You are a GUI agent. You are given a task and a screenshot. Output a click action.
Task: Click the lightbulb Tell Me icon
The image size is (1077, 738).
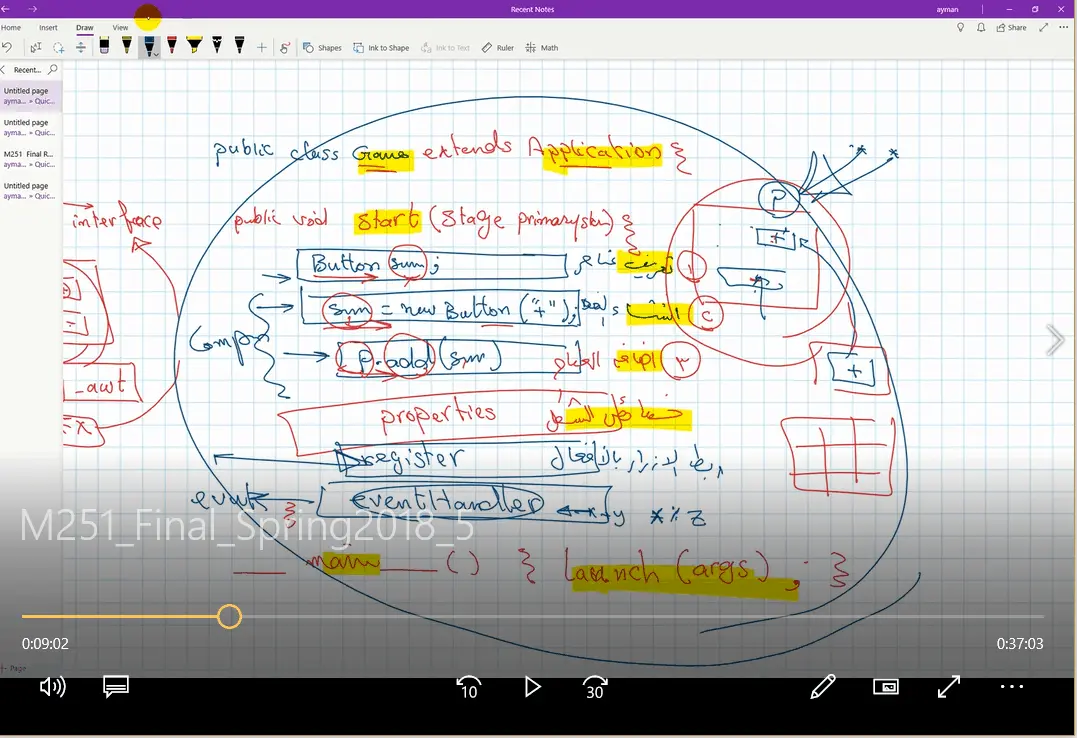click(x=960, y=27)
